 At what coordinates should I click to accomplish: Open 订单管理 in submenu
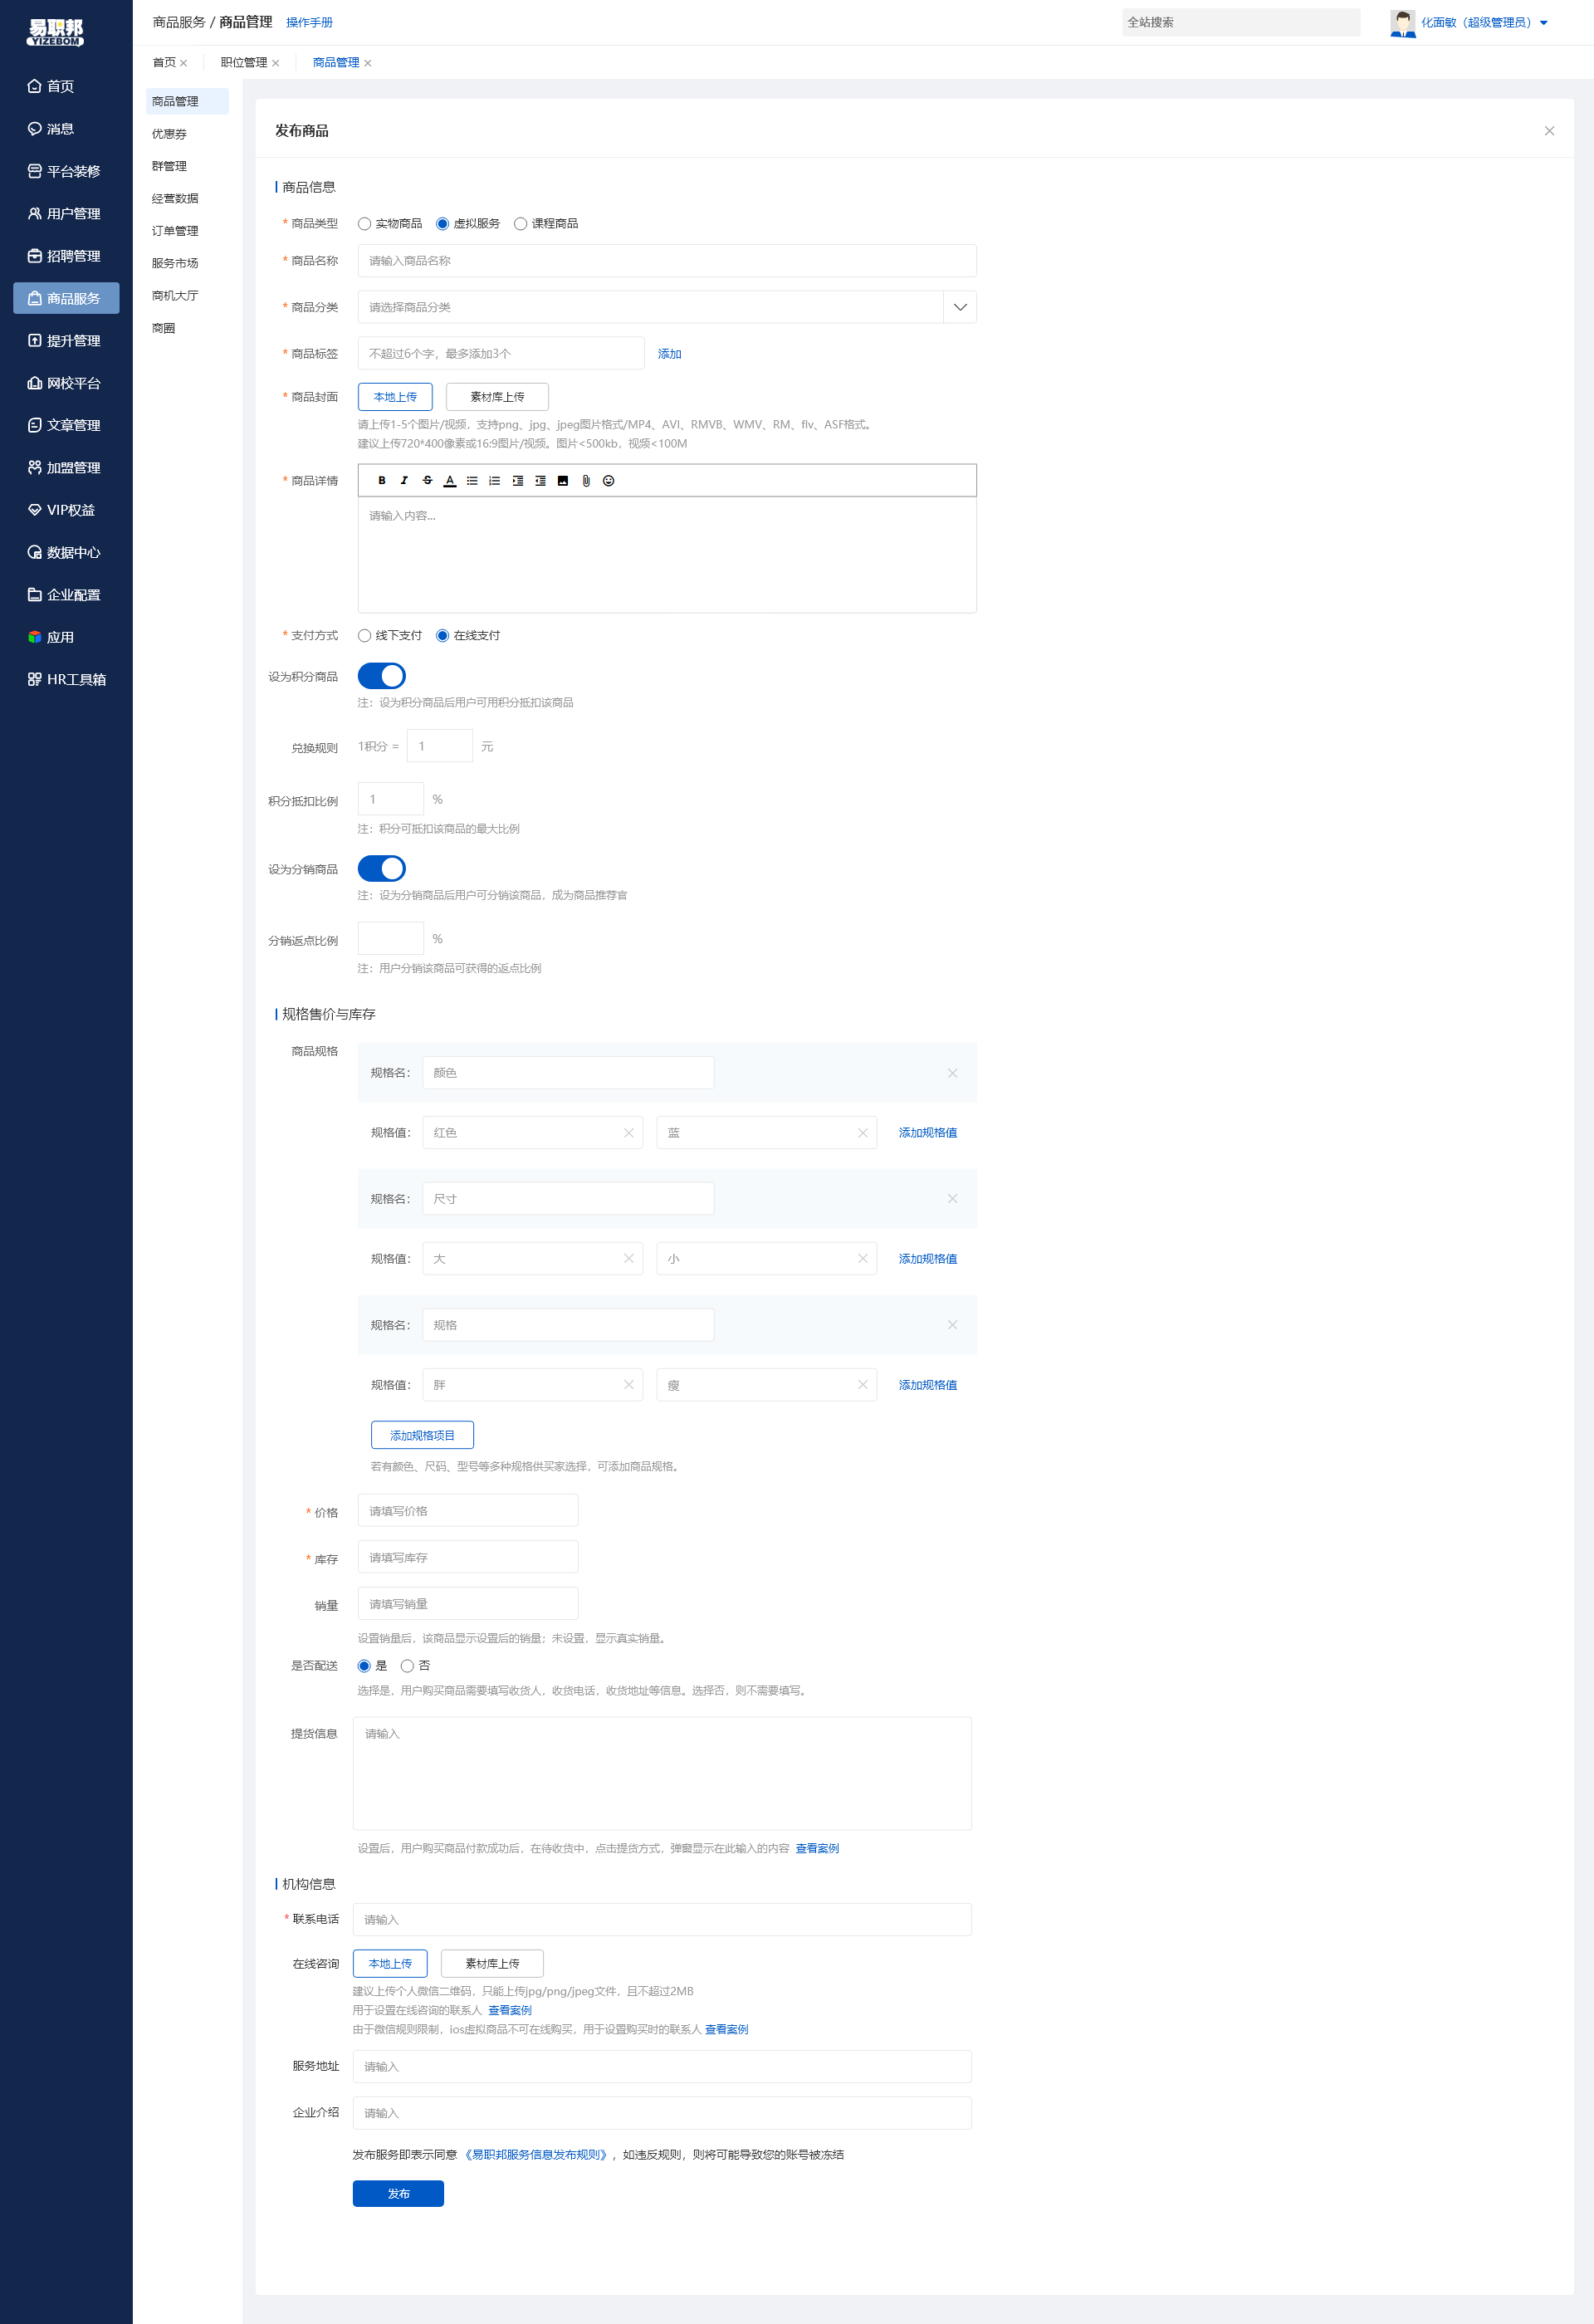click(175, 231)
